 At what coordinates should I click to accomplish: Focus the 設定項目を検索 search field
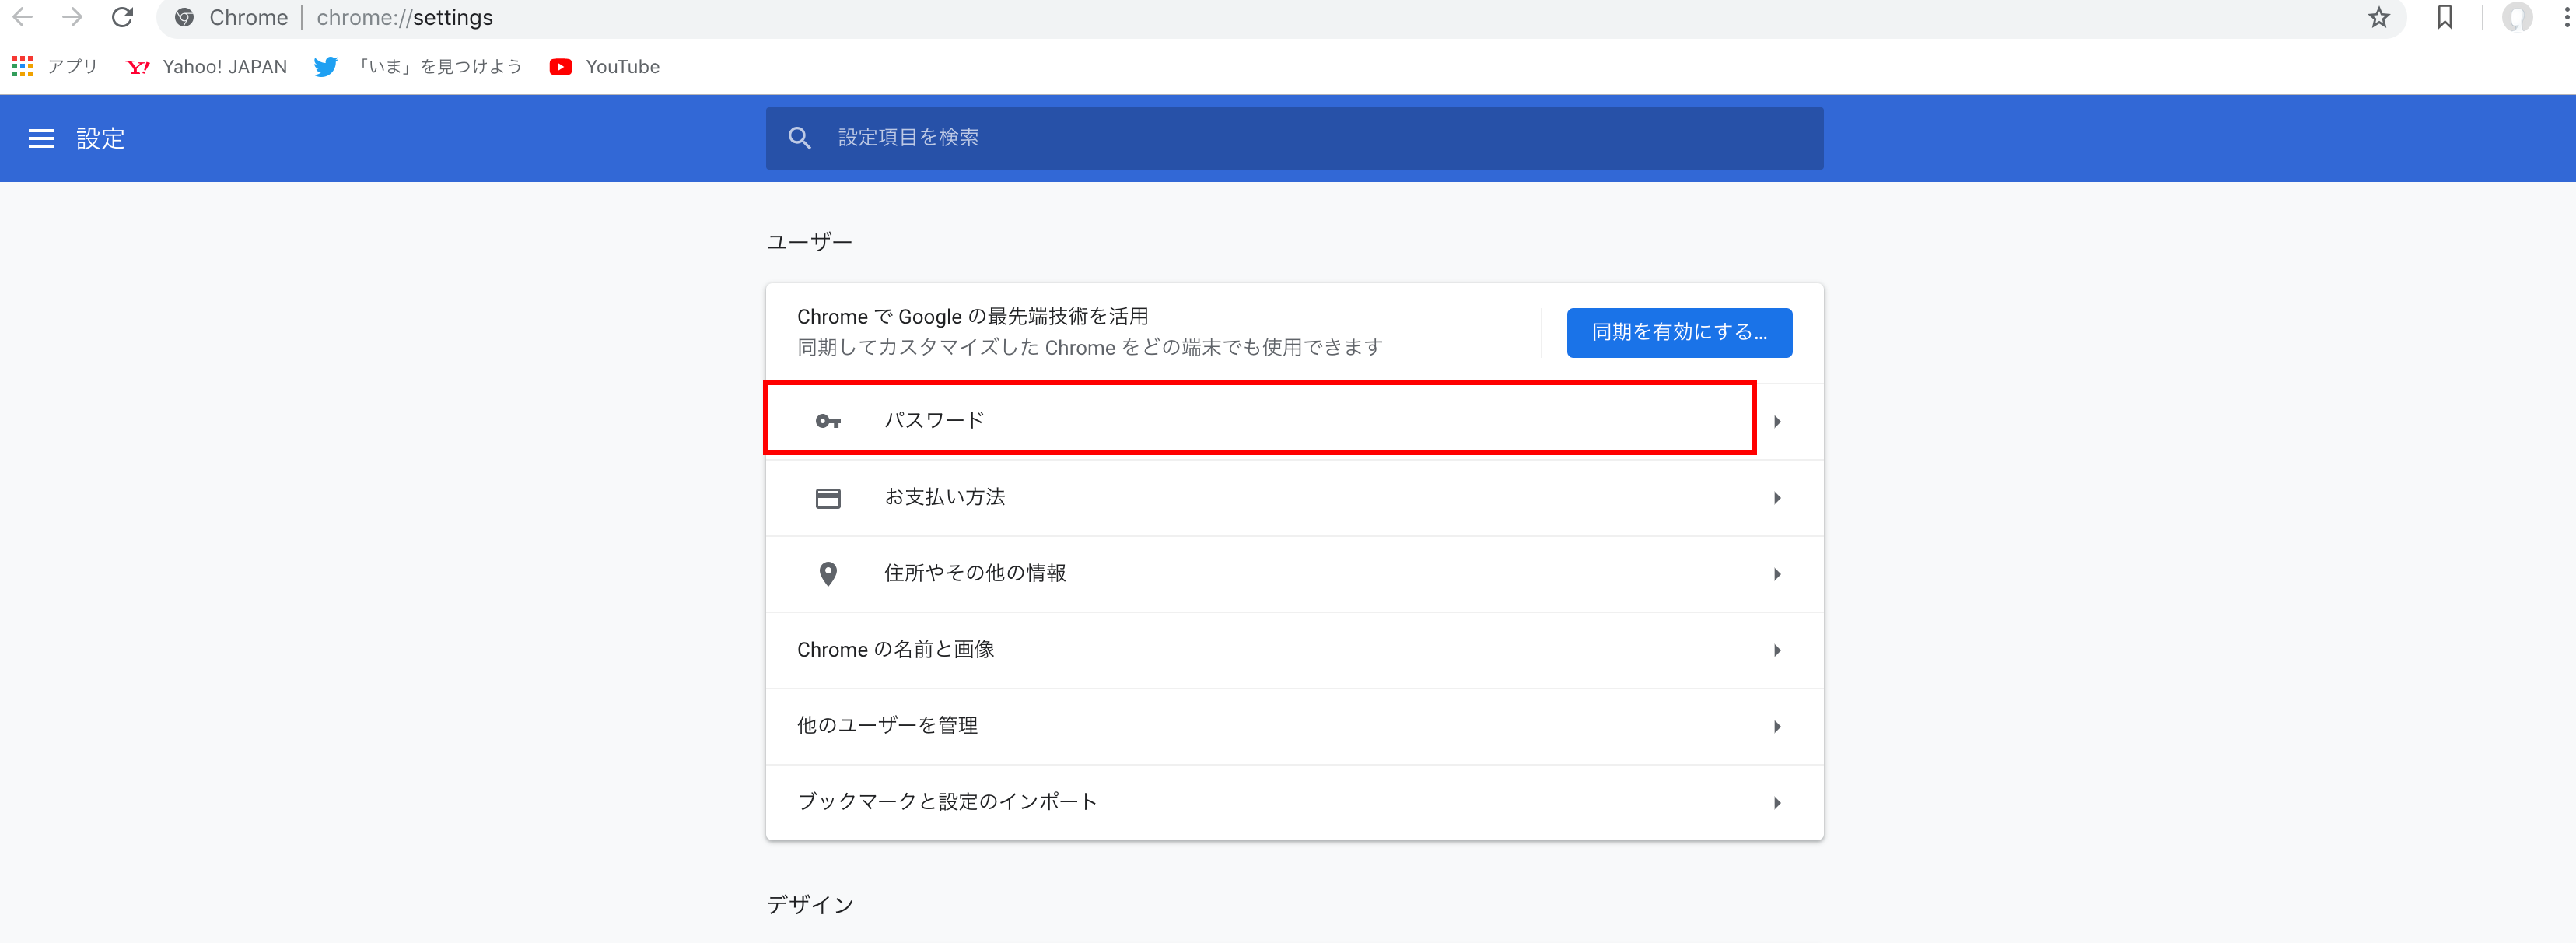[x=1295, y=138]
